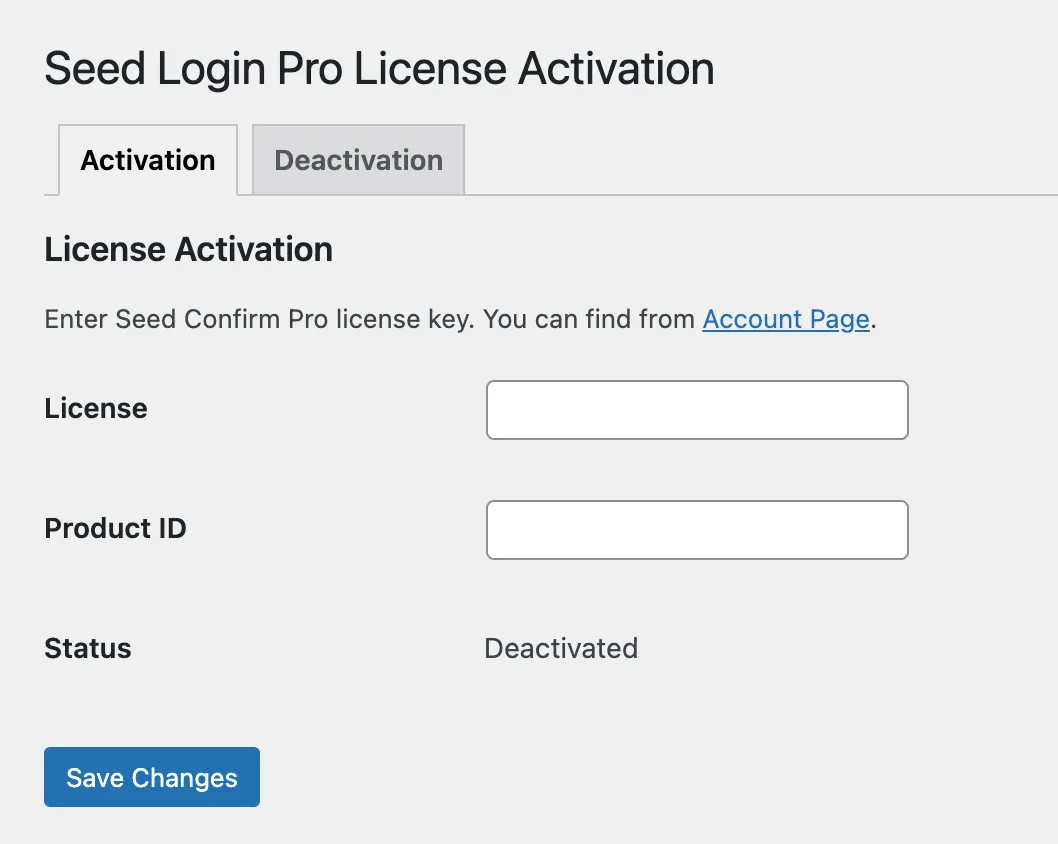Click the Status row label
The width and height of the screenshot is (1058, 844).
[x=88, y=648]
